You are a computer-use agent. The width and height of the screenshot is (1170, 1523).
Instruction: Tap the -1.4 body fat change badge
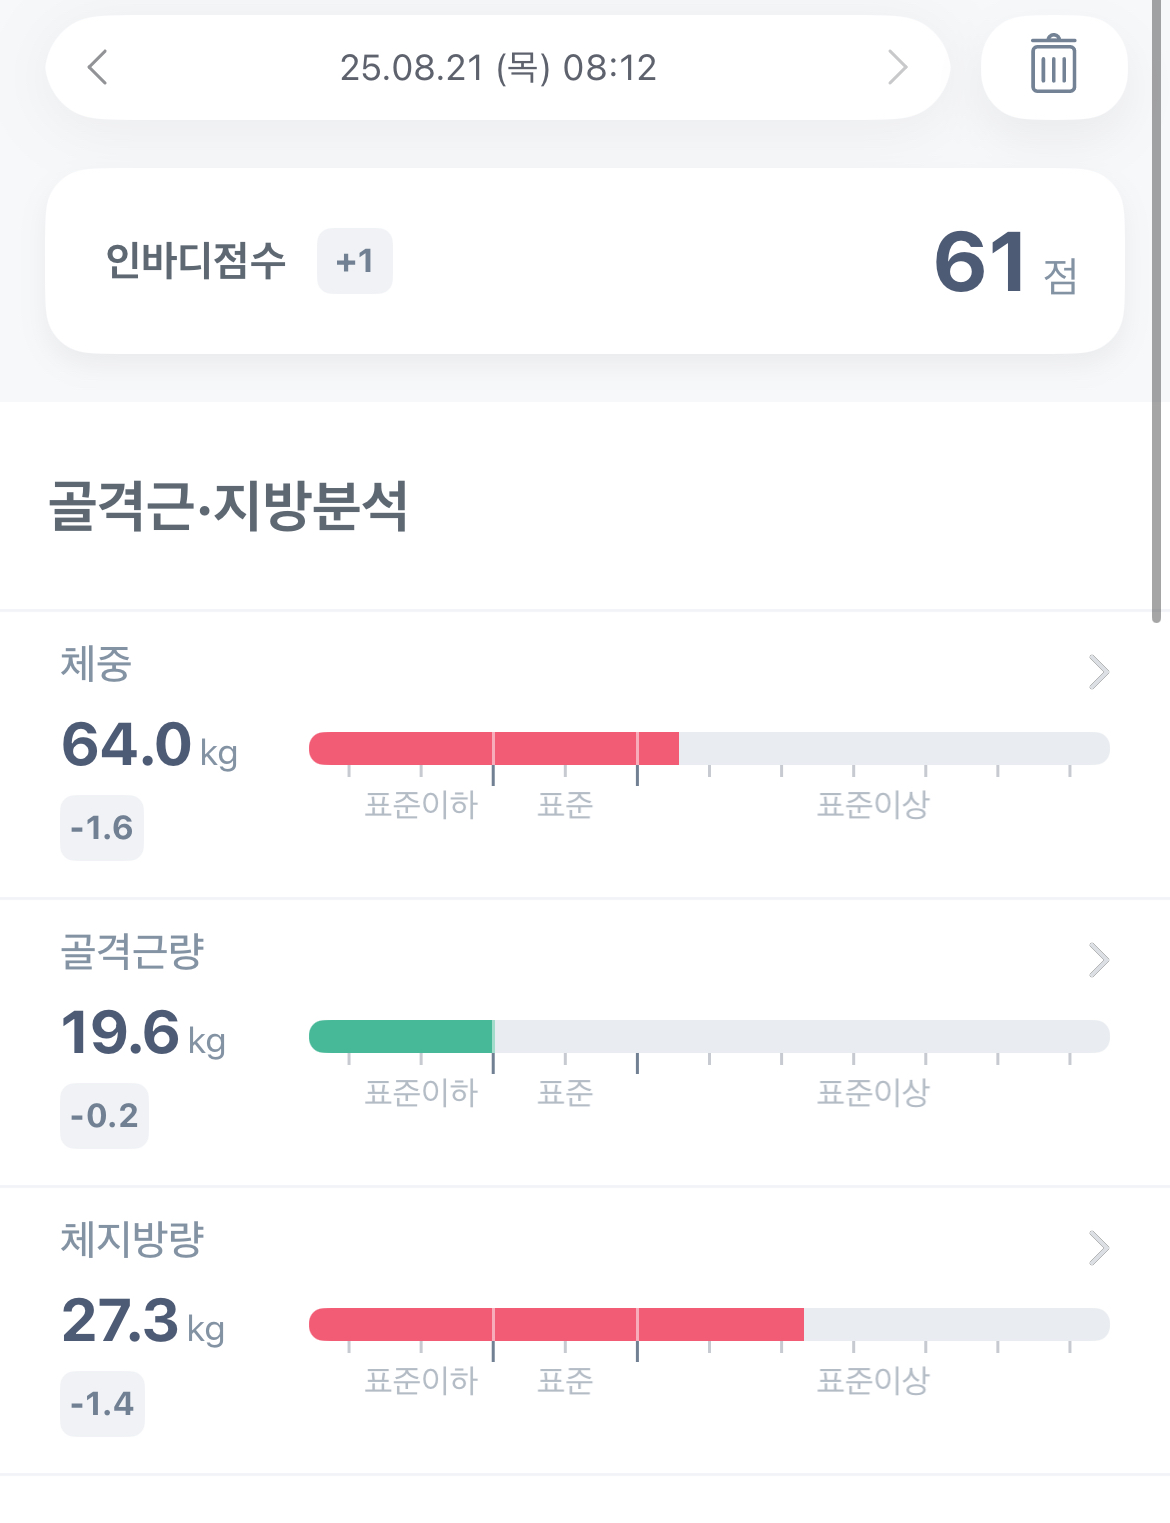102,1404
